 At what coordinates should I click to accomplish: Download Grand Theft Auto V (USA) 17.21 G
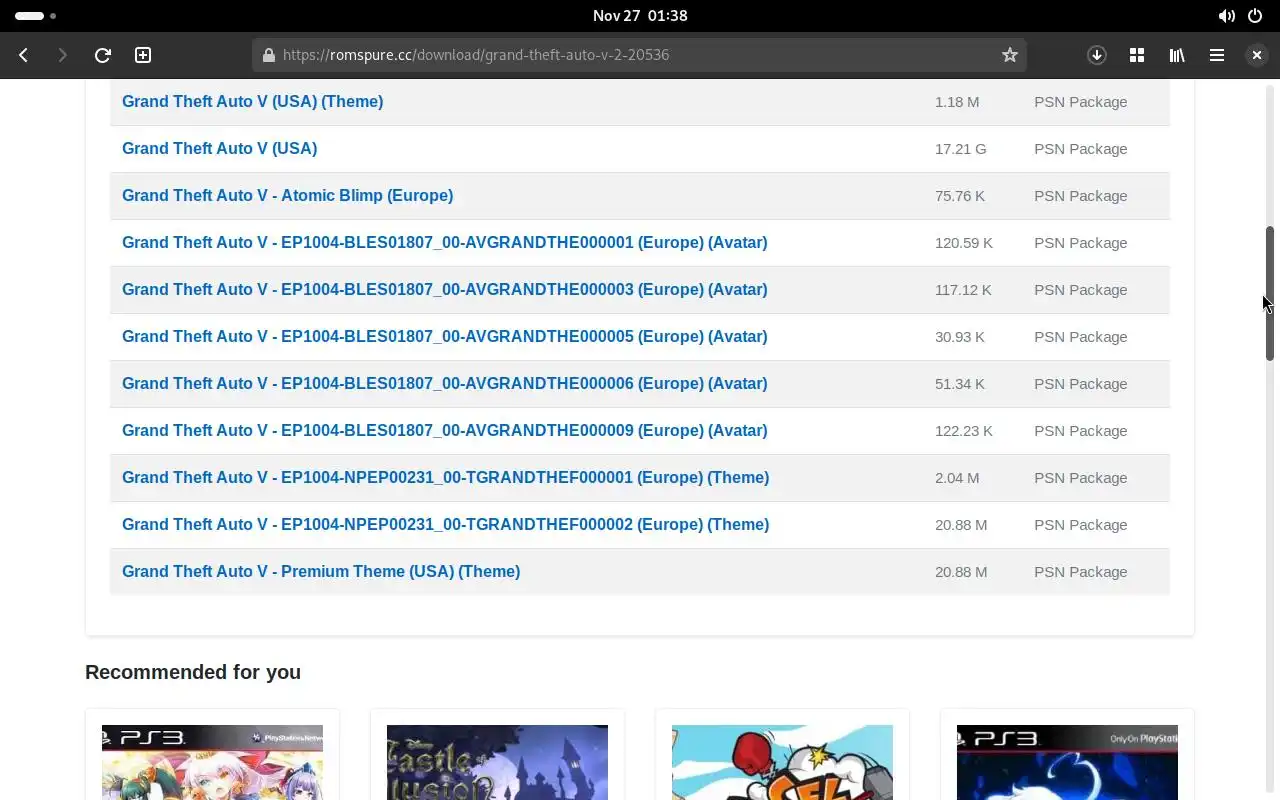(219, 148)
